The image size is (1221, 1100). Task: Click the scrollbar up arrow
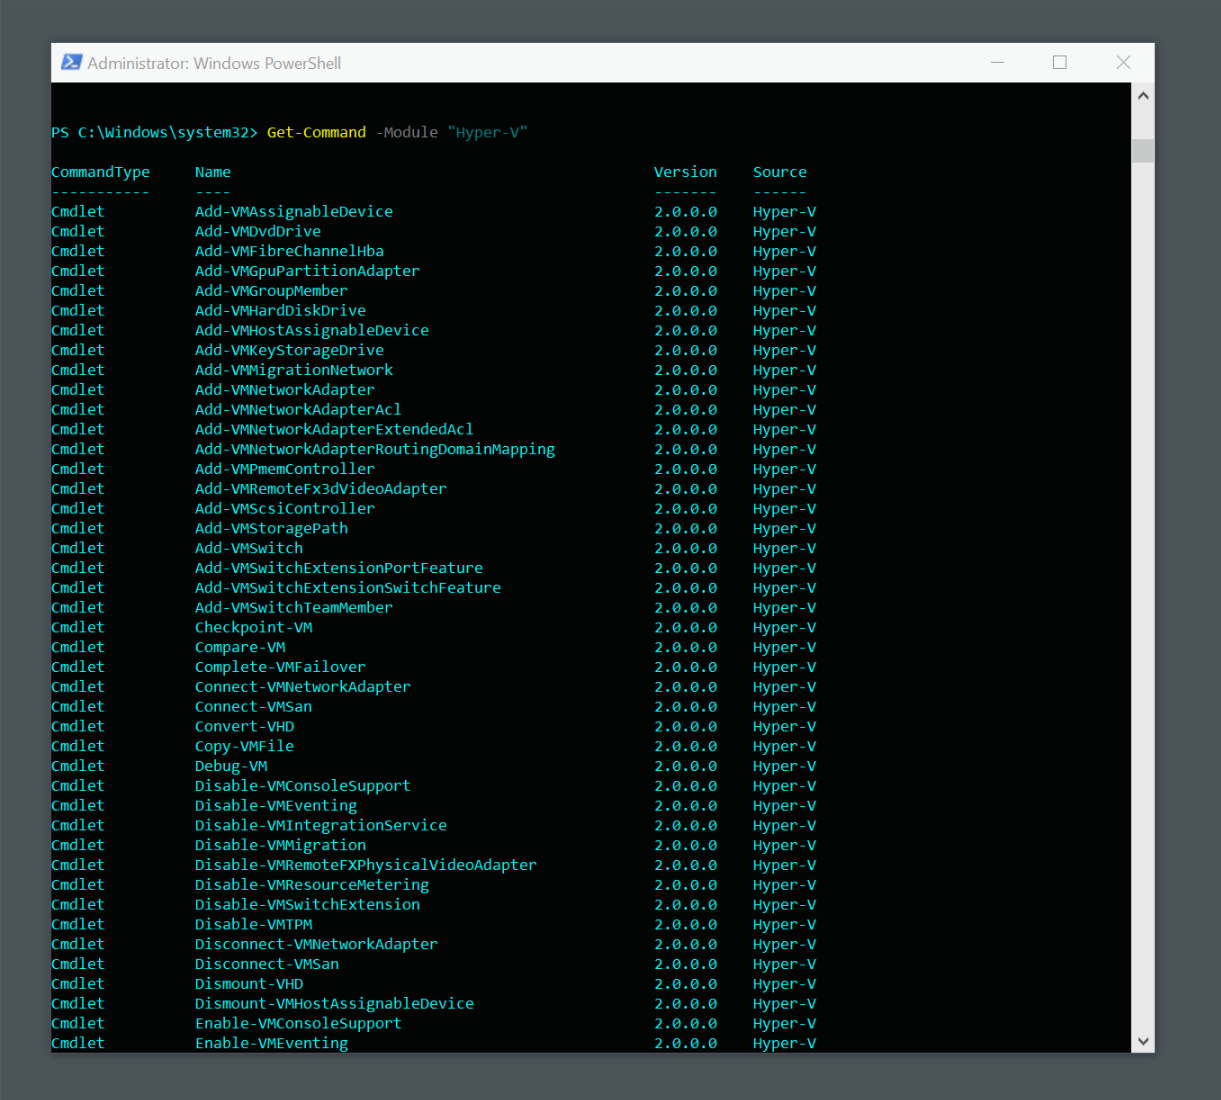tap(1142, 94)
